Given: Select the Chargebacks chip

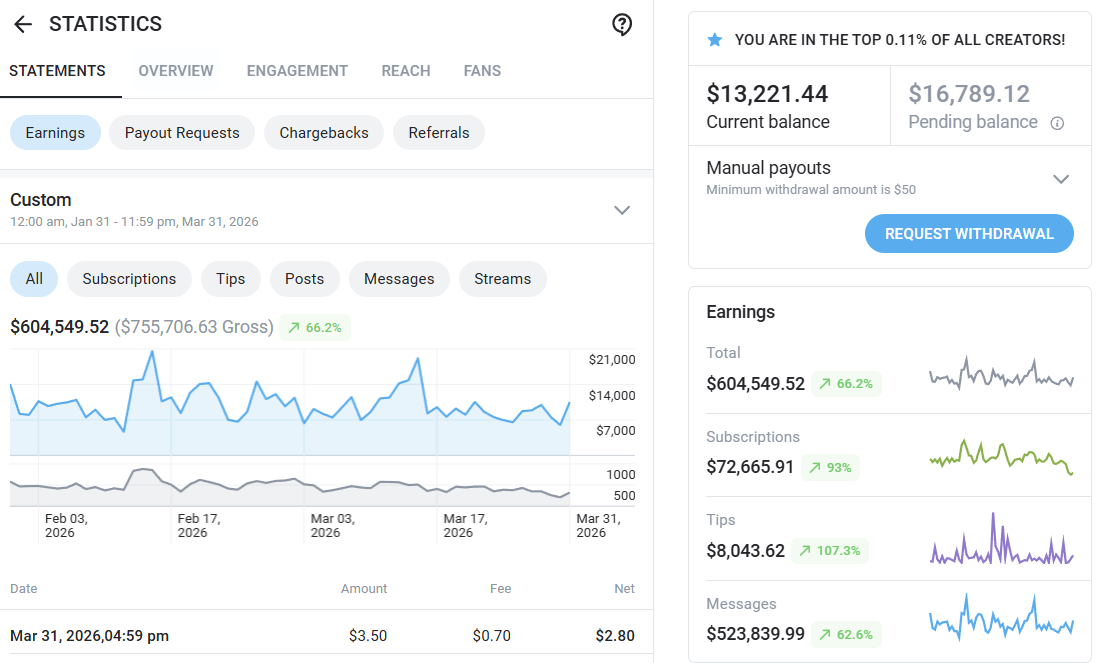Looking at the screenshot, I should 324,133.
